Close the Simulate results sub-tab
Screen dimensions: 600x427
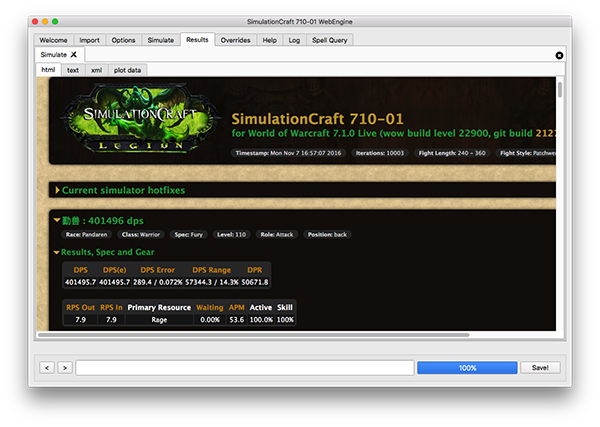pyautogui.click(x=73, y=54)
